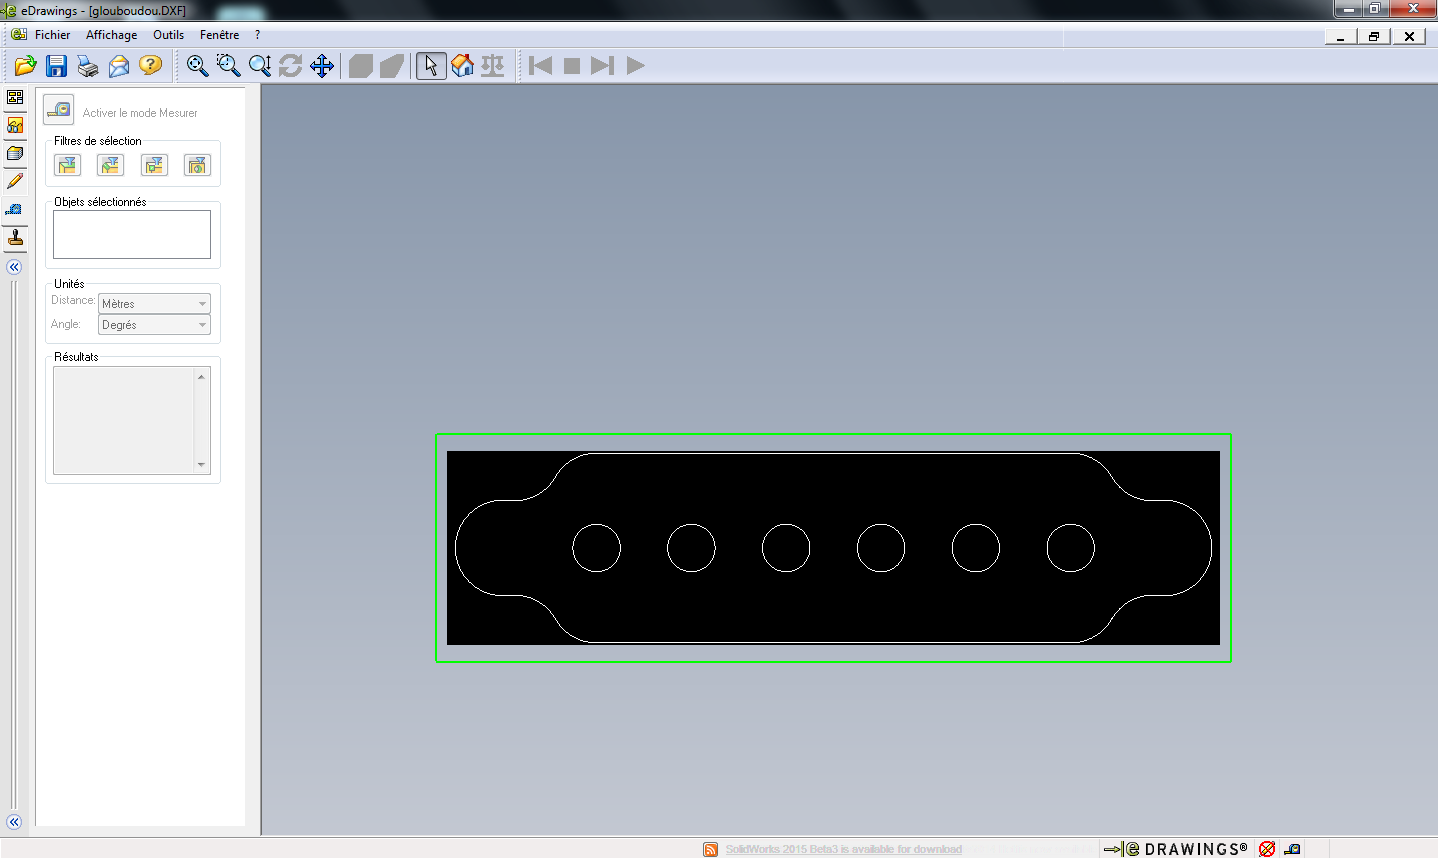This screenshot has height=858, width=1438.
Task: Click the Open file folder icon
Action: (x=25, y=66)
